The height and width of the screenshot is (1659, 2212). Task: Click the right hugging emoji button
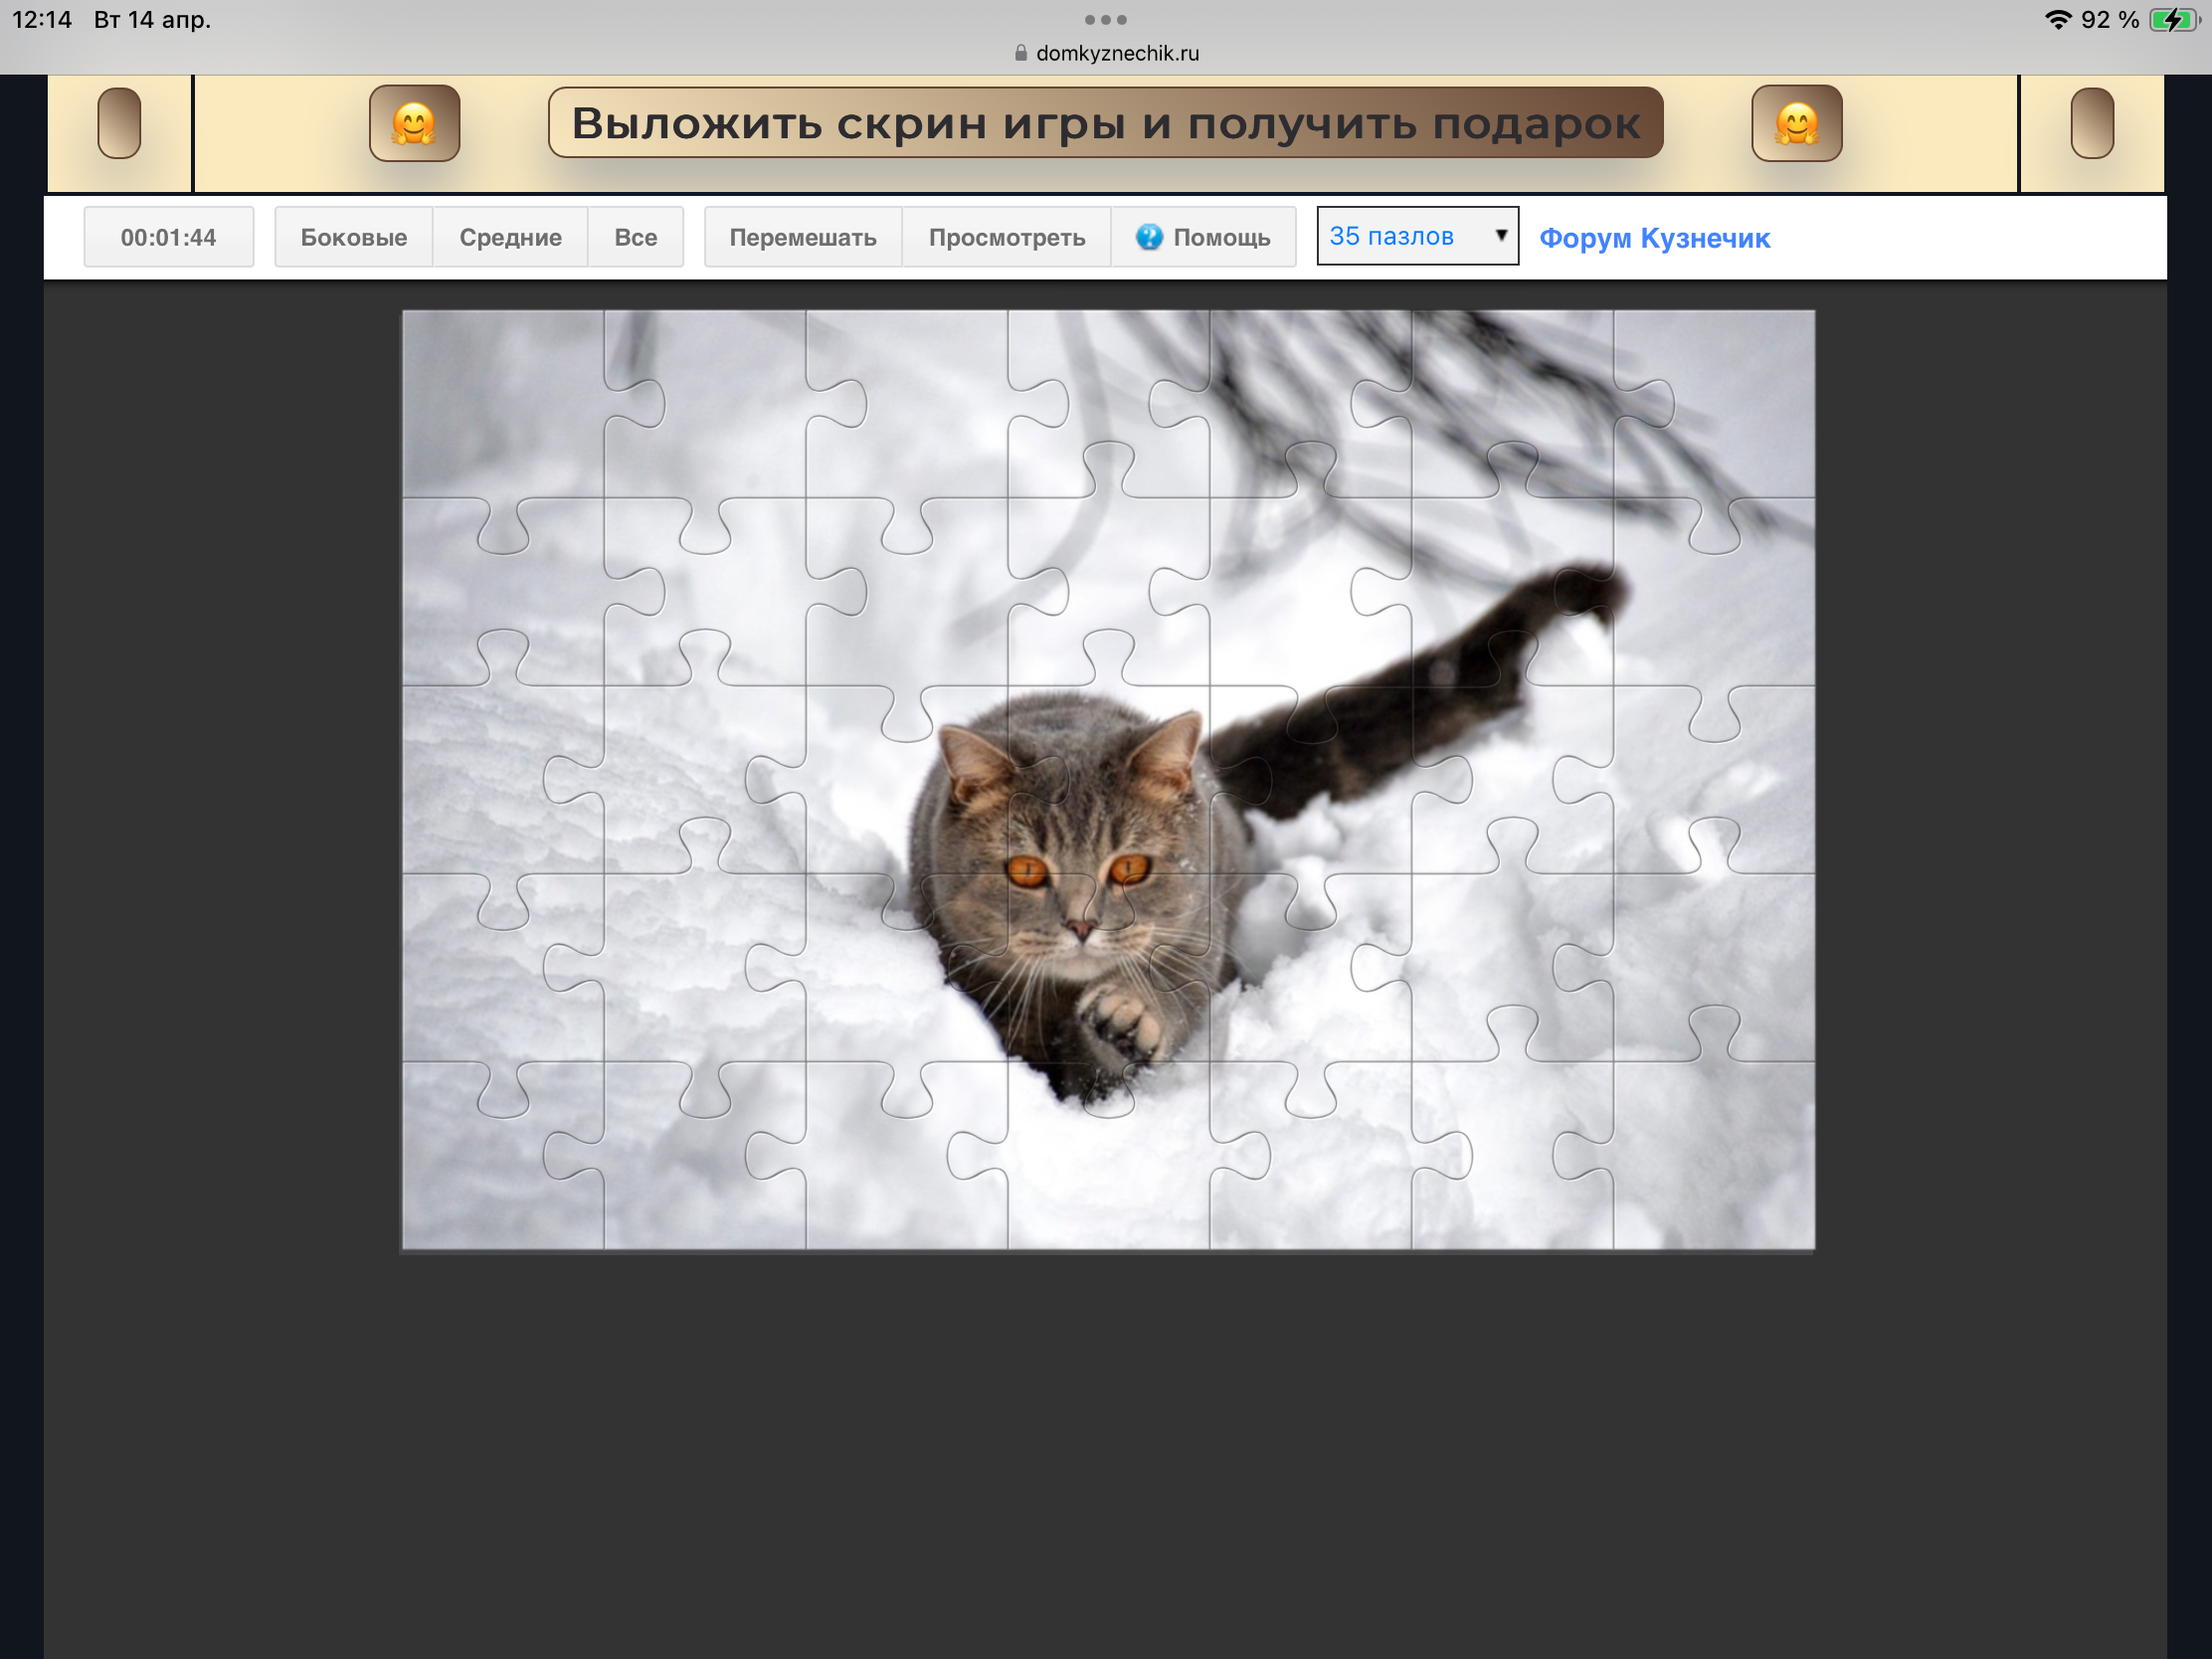[x=1796, y=123]
